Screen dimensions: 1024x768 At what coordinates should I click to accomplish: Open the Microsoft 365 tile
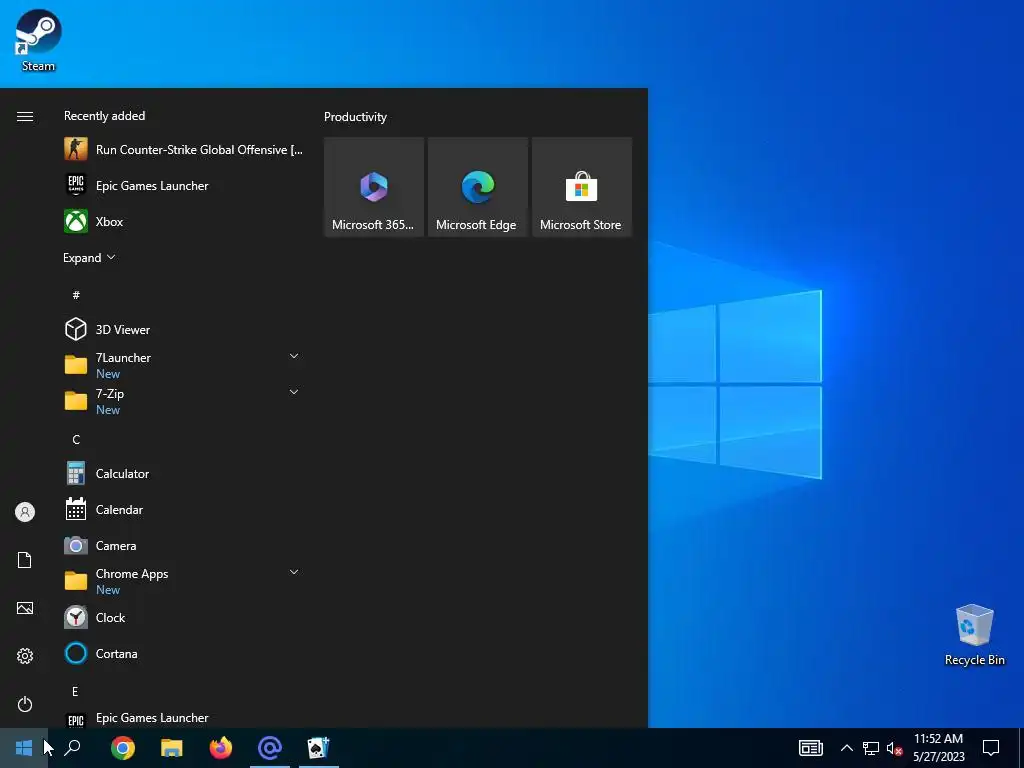tap(374, 187)
